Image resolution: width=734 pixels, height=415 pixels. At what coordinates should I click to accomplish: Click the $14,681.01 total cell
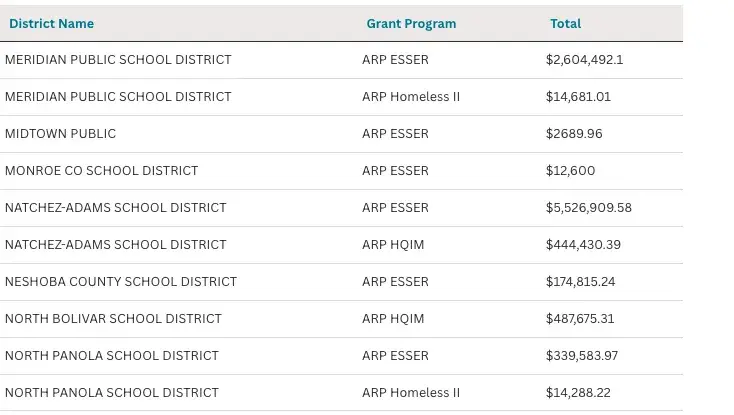coord(578,97)
